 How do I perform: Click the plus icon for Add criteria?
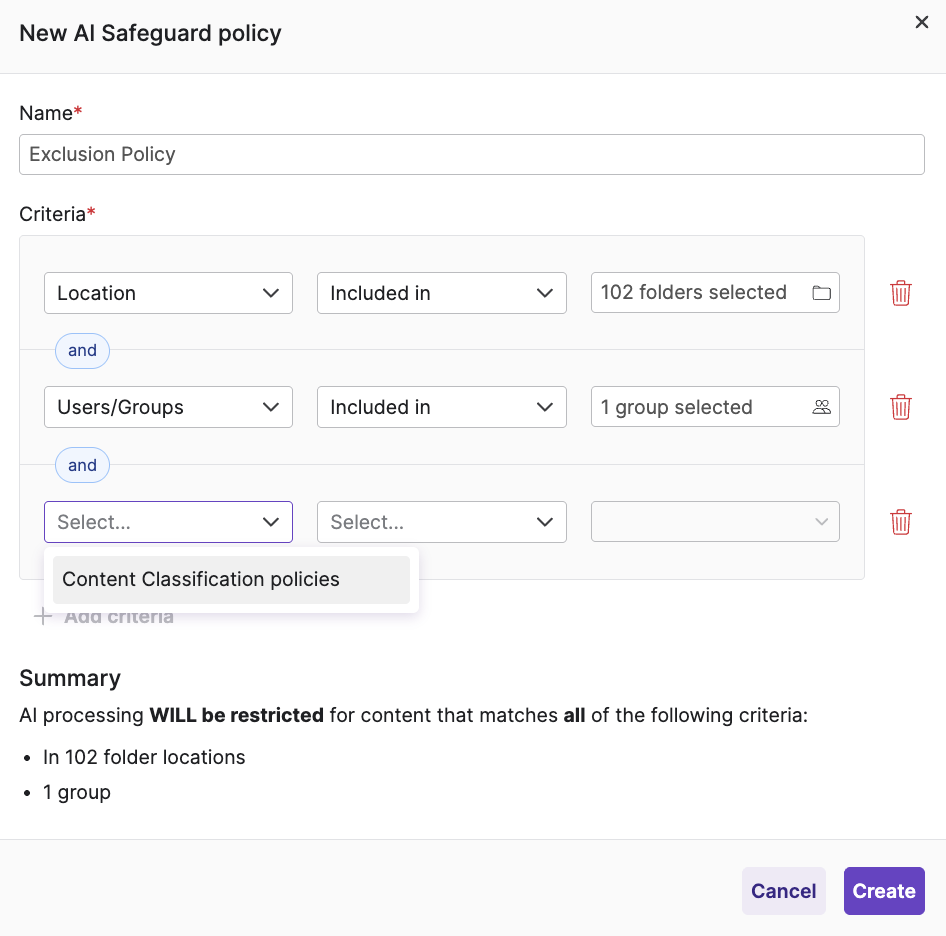tap(43, 616)
